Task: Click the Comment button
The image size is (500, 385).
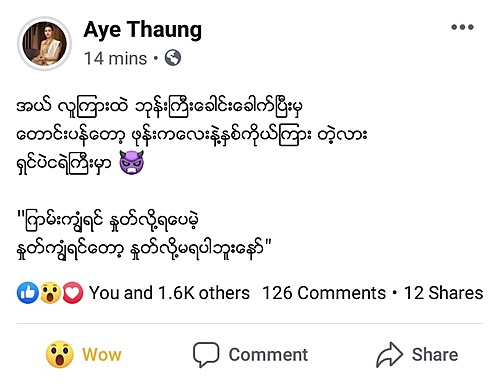Action: point(250,354)
